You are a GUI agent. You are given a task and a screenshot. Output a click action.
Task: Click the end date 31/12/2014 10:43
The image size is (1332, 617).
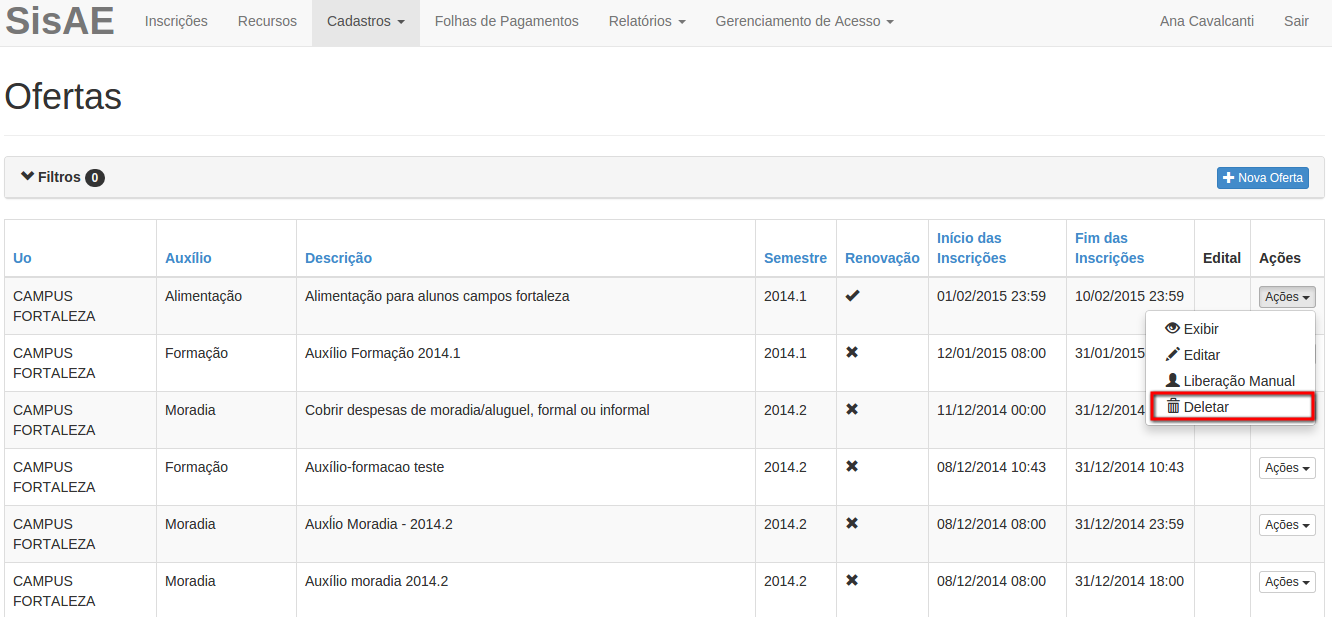(1129, 467)
